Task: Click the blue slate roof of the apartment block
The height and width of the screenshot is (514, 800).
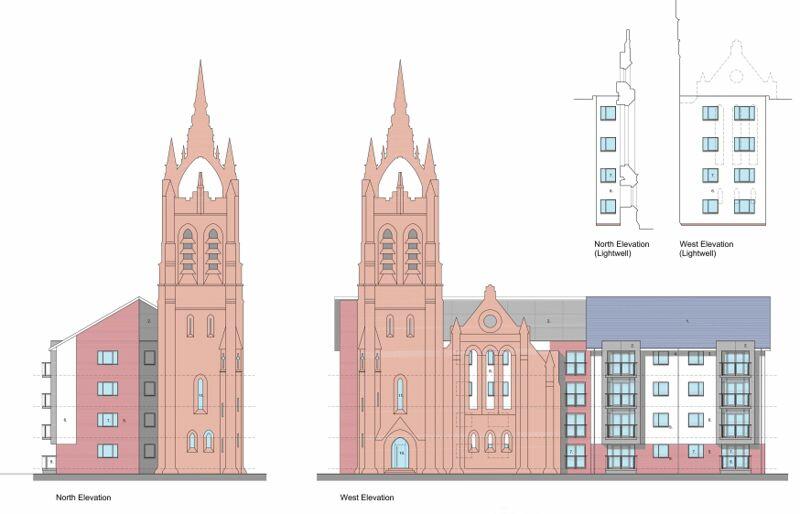Action: 677,322
